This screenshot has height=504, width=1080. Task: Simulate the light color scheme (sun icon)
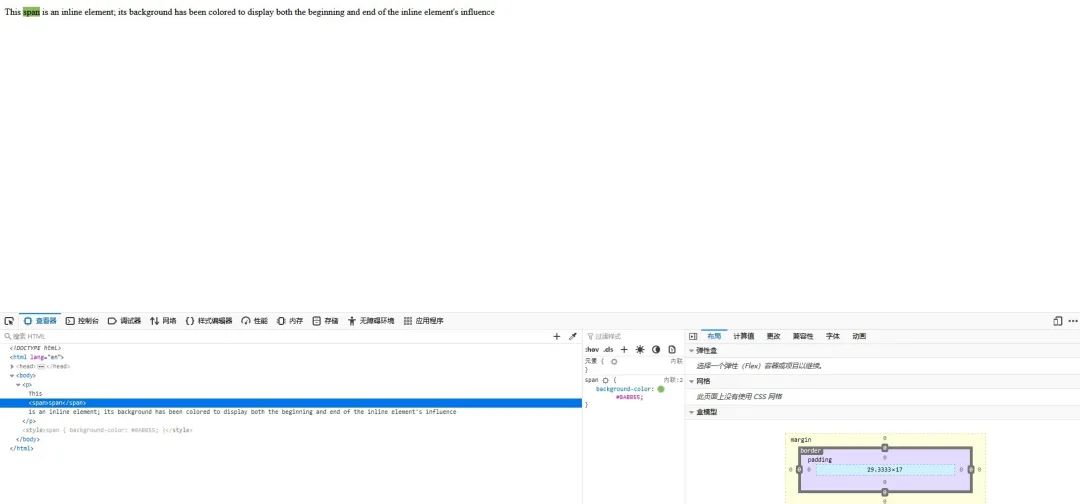pyautogui.click(x=640, y=350)
